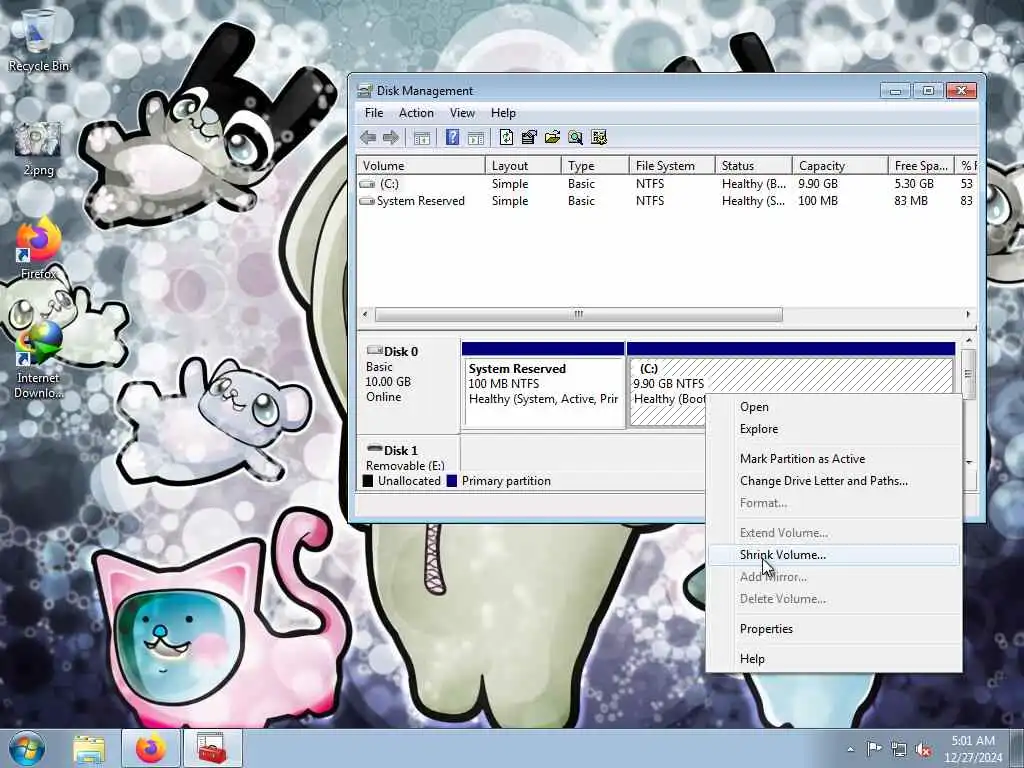Open Internet Download Manager desktop shortcut
1024x768 pixels.
pos(39,360)
